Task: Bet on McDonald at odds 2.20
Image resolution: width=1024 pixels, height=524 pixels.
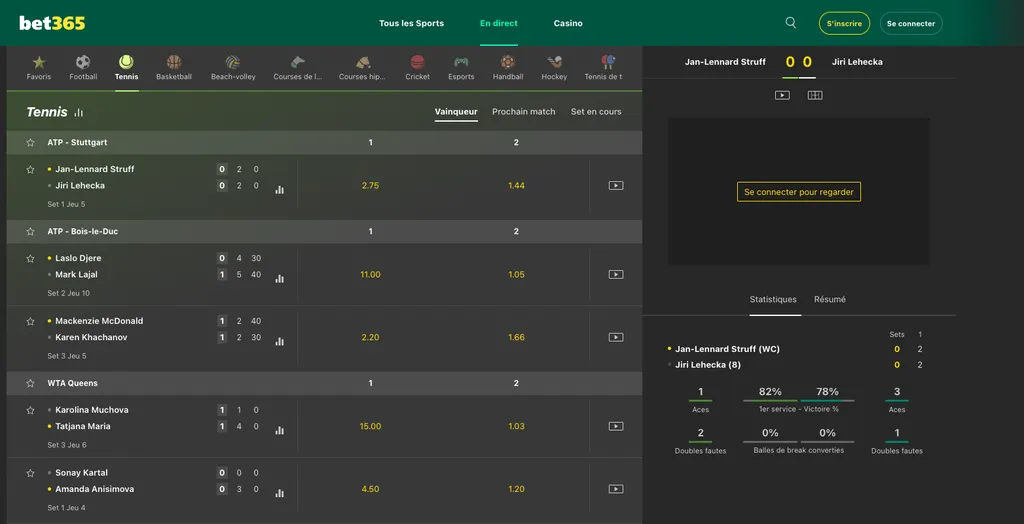Action: click(x=370, y=337)
